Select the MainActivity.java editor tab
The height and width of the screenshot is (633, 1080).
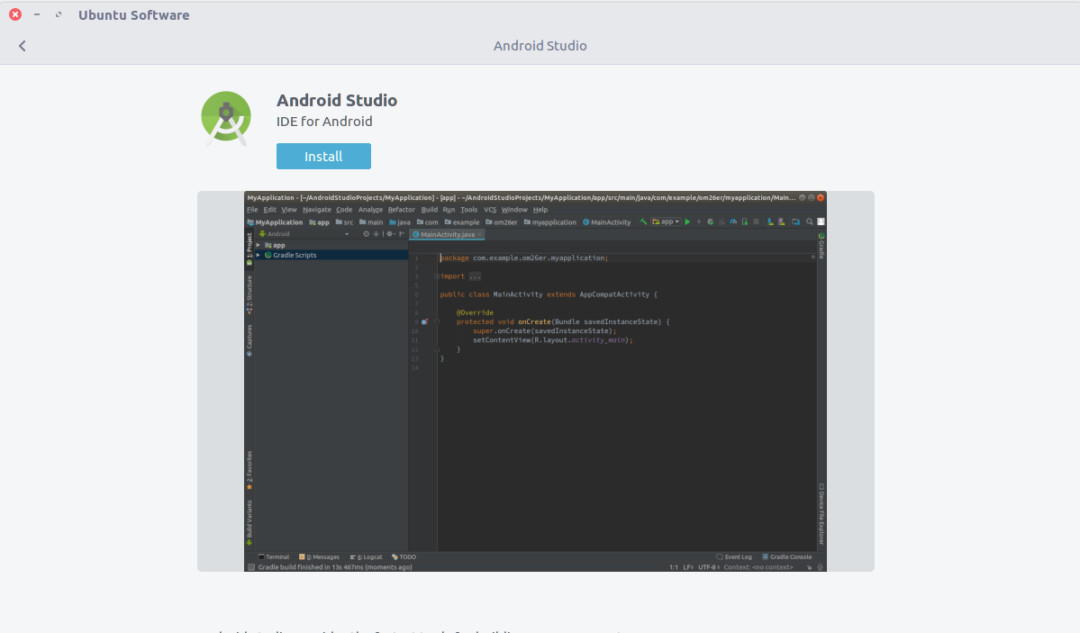(x=446, y=233)
